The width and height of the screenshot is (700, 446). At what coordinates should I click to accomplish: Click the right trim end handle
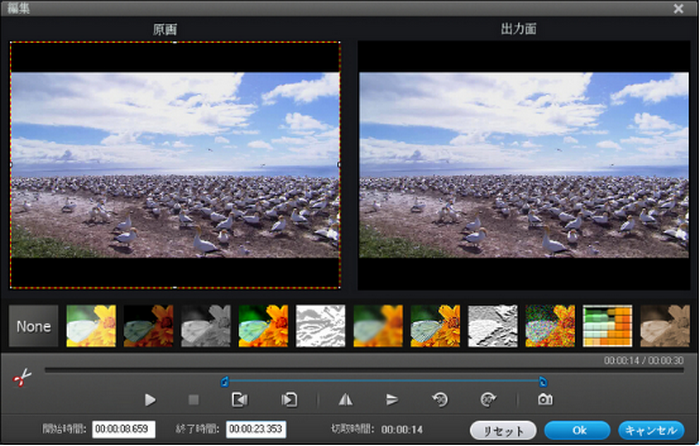[x=543, y=382]
